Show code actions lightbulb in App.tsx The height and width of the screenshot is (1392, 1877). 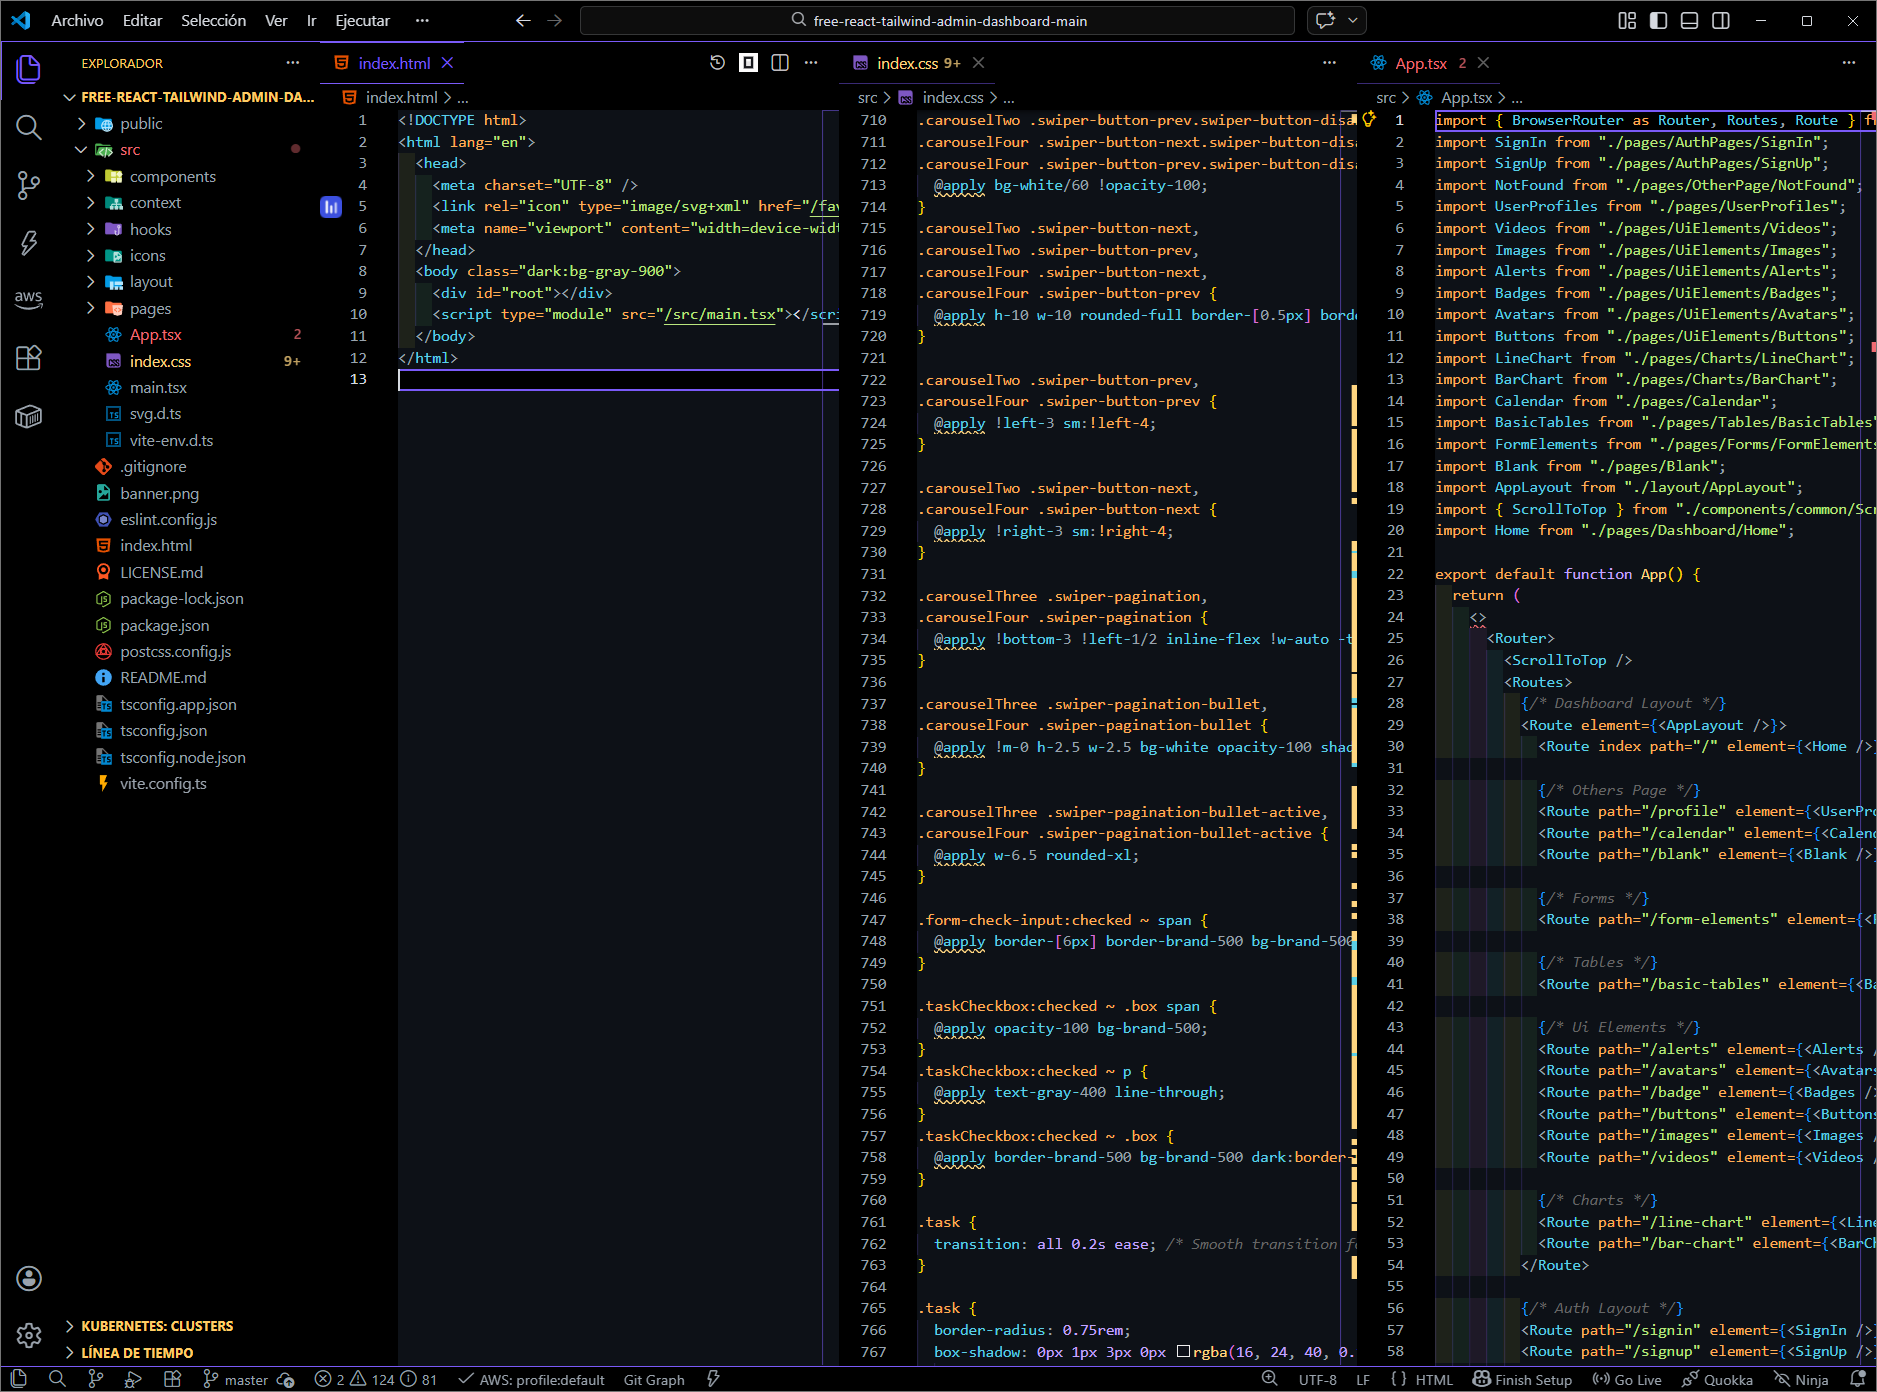[x=1369, y=119]
